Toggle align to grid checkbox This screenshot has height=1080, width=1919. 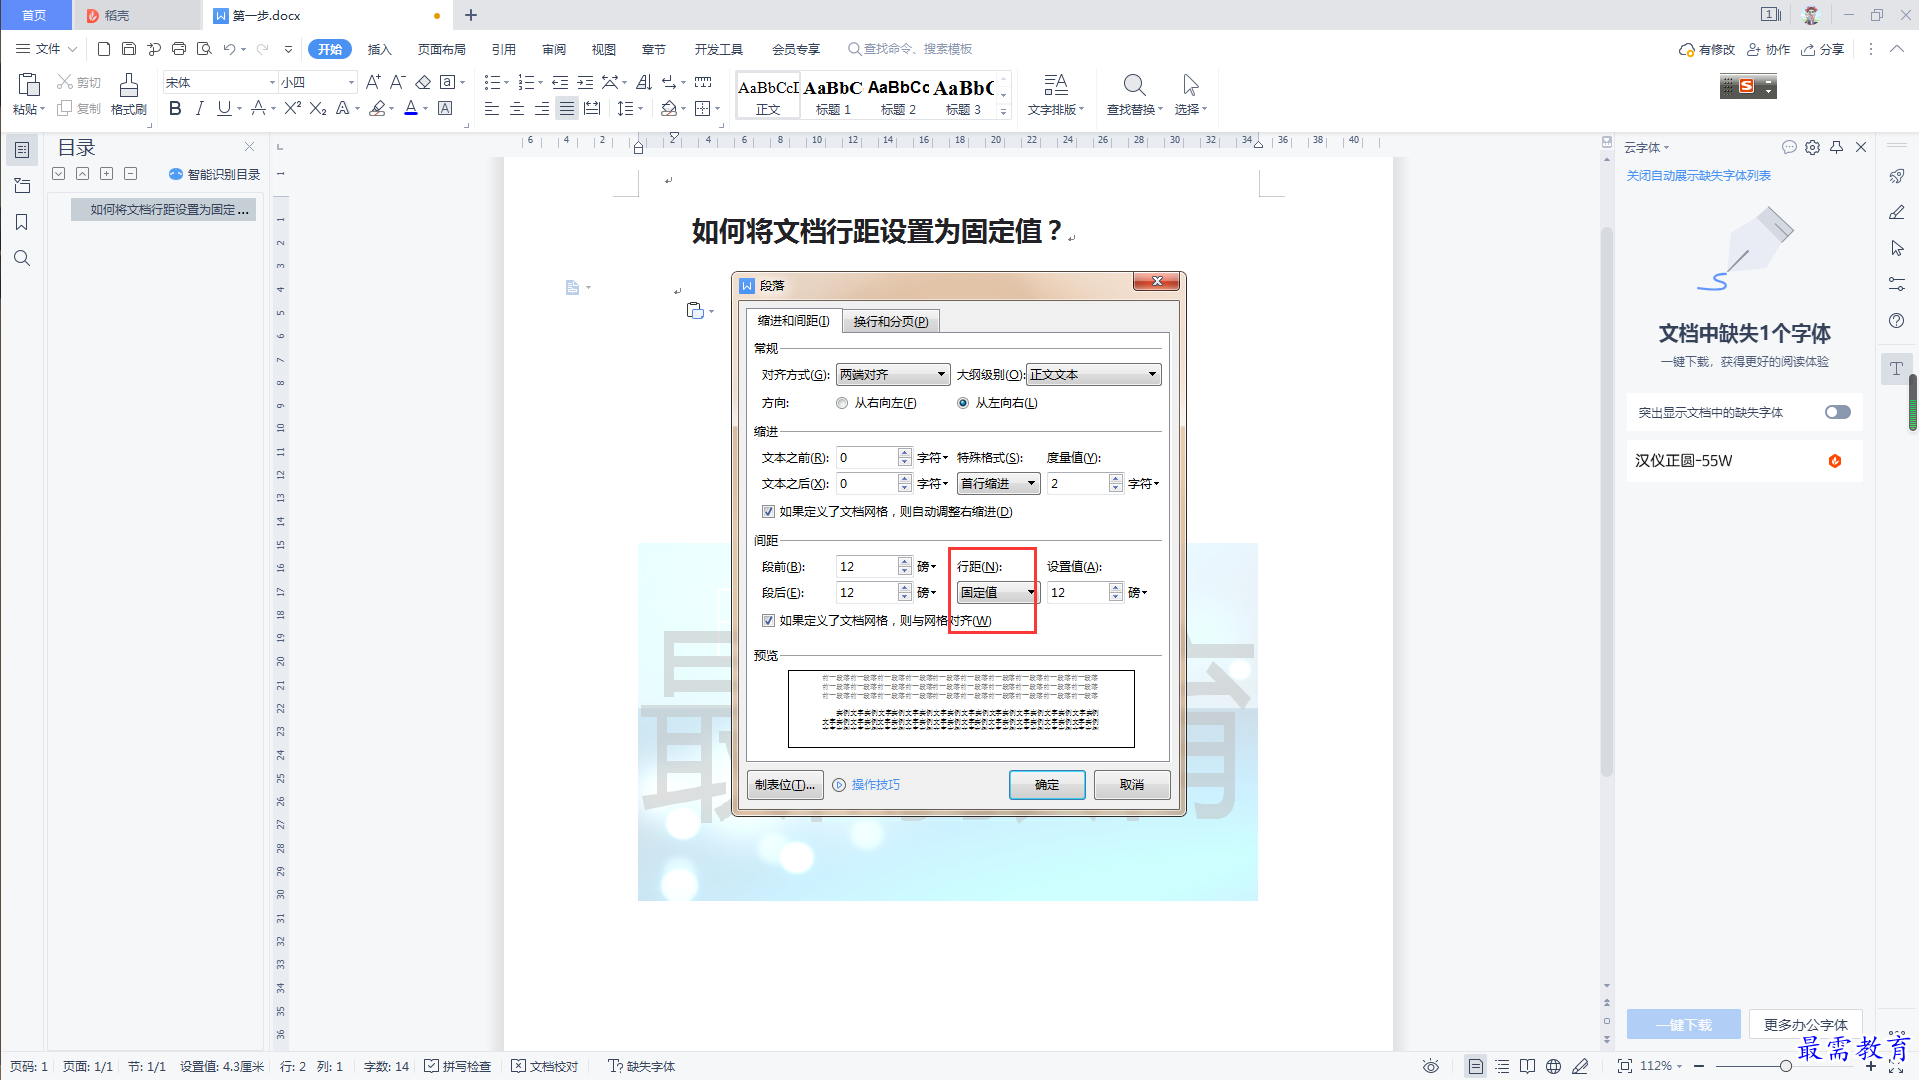(768, 620)
